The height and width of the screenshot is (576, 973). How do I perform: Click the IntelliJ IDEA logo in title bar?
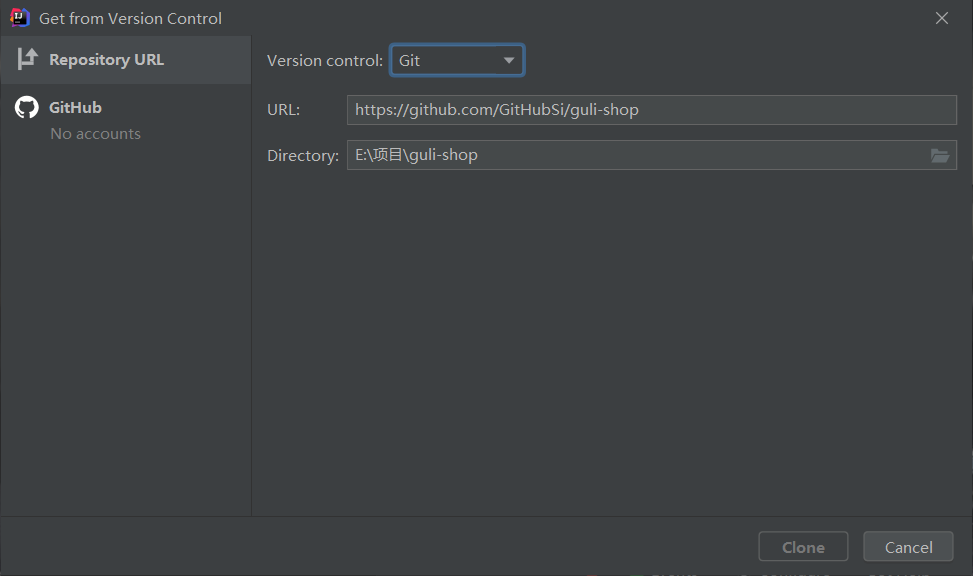[x=20, y=18]
